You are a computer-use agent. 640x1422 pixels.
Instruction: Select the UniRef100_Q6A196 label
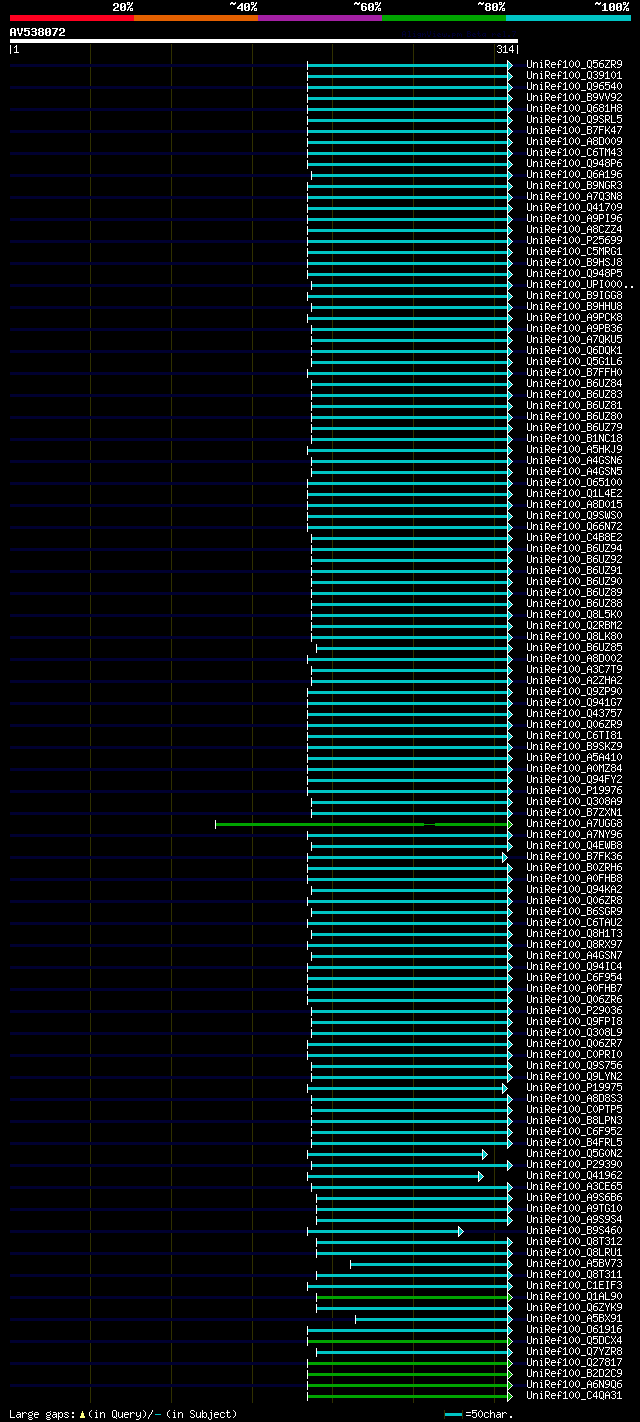pyautogui.click(x=574, y=174)
